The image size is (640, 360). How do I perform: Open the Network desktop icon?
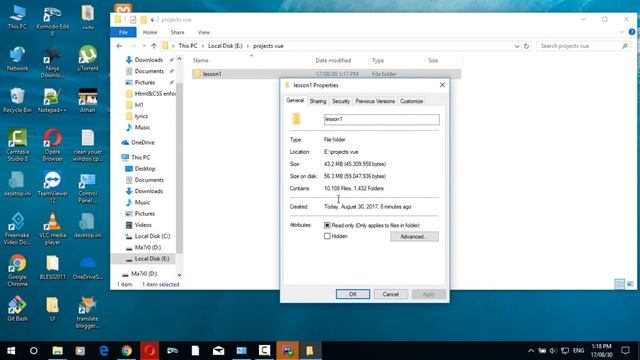coord(17,58)
